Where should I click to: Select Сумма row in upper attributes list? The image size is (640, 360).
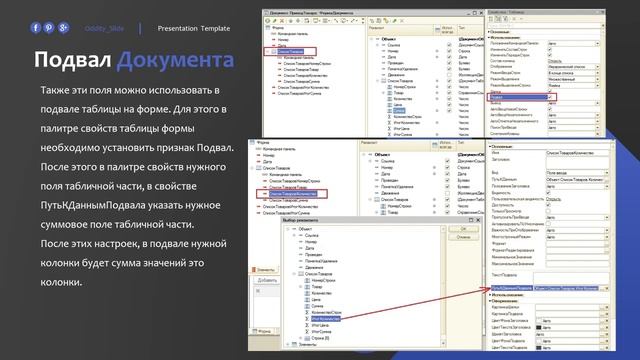pos(399,111)
